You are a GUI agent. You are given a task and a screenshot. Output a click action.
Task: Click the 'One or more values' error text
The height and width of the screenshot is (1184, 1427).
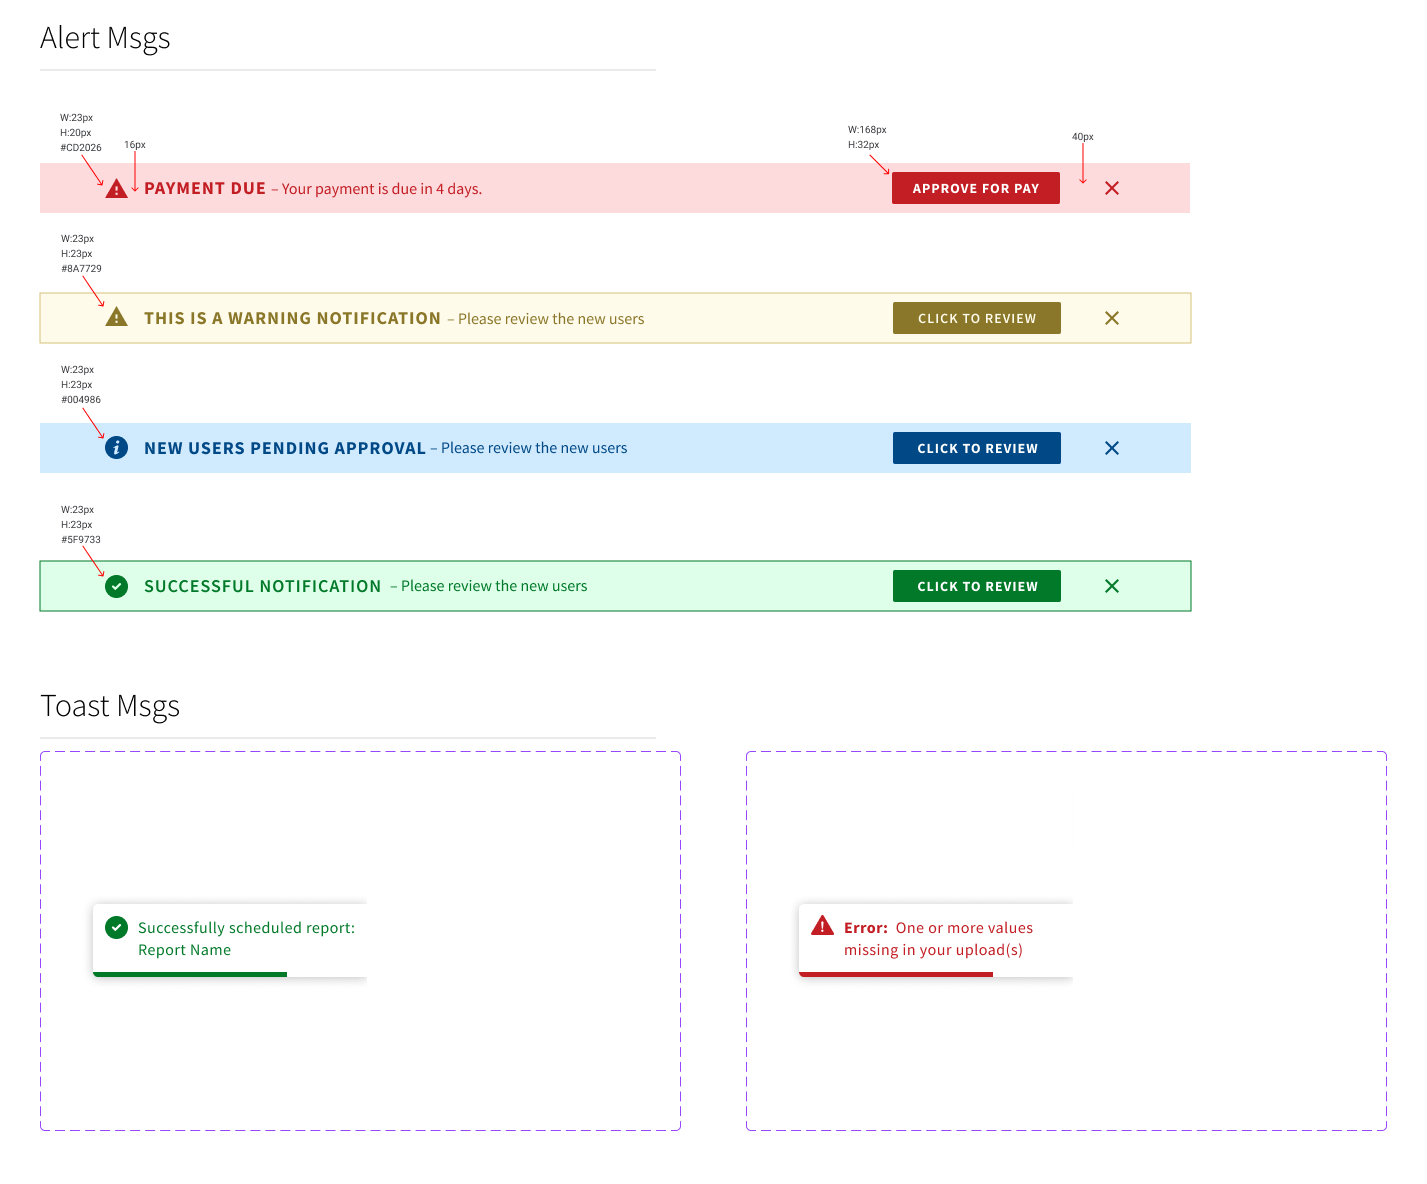(x=964, y=928)
